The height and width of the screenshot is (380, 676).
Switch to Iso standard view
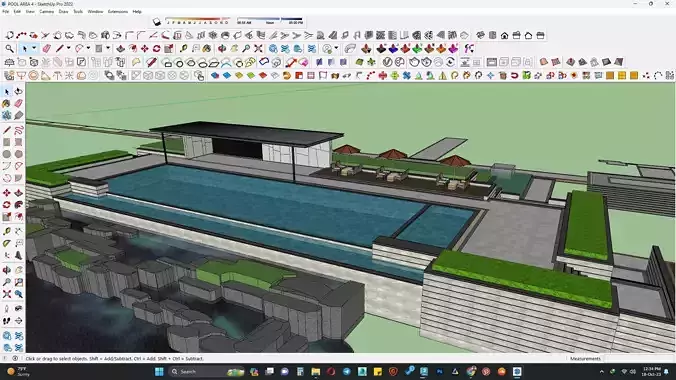point(480,35)
